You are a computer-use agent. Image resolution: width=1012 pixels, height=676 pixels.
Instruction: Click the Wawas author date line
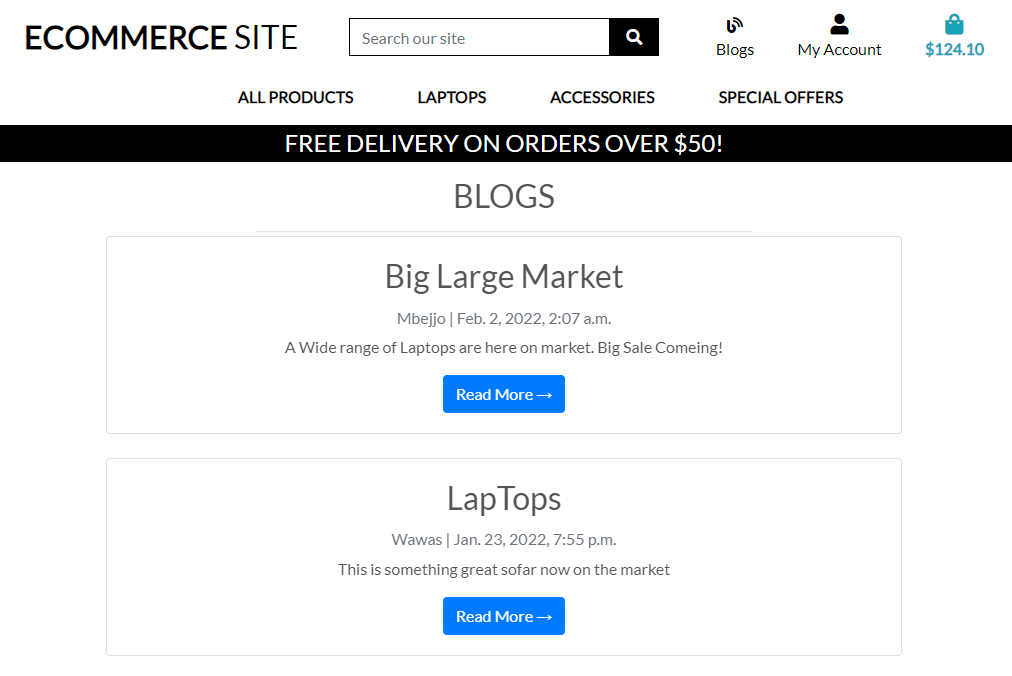[504, 540]
